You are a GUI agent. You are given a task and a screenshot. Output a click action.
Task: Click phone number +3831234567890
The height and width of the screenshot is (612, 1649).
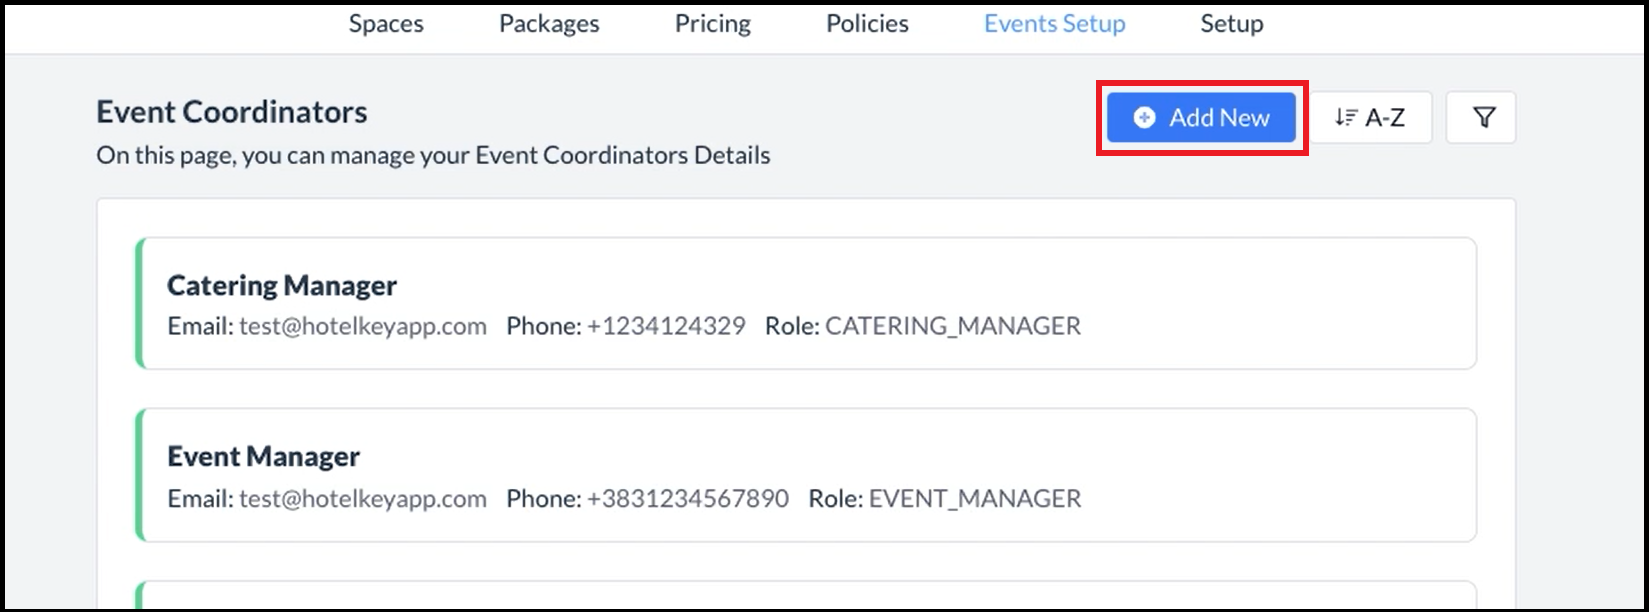pos(687,498)
